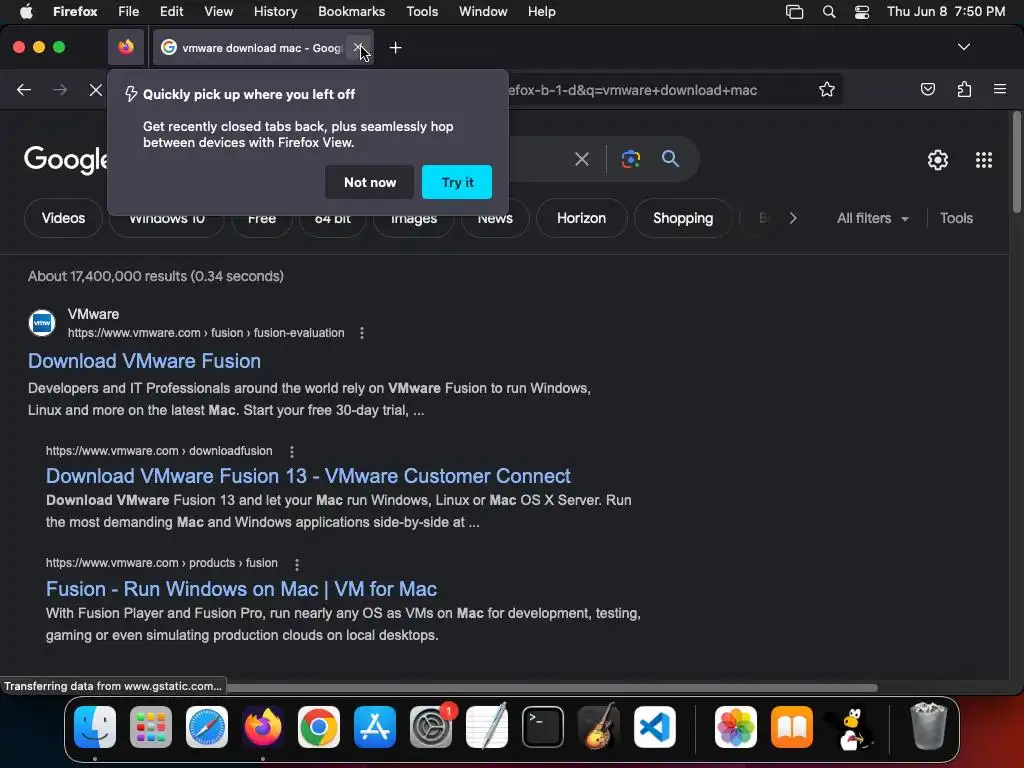Screen dimensions: 1024x768
Task: Open the Download VMware Fusion result
Action: click(x=144, y=361)
